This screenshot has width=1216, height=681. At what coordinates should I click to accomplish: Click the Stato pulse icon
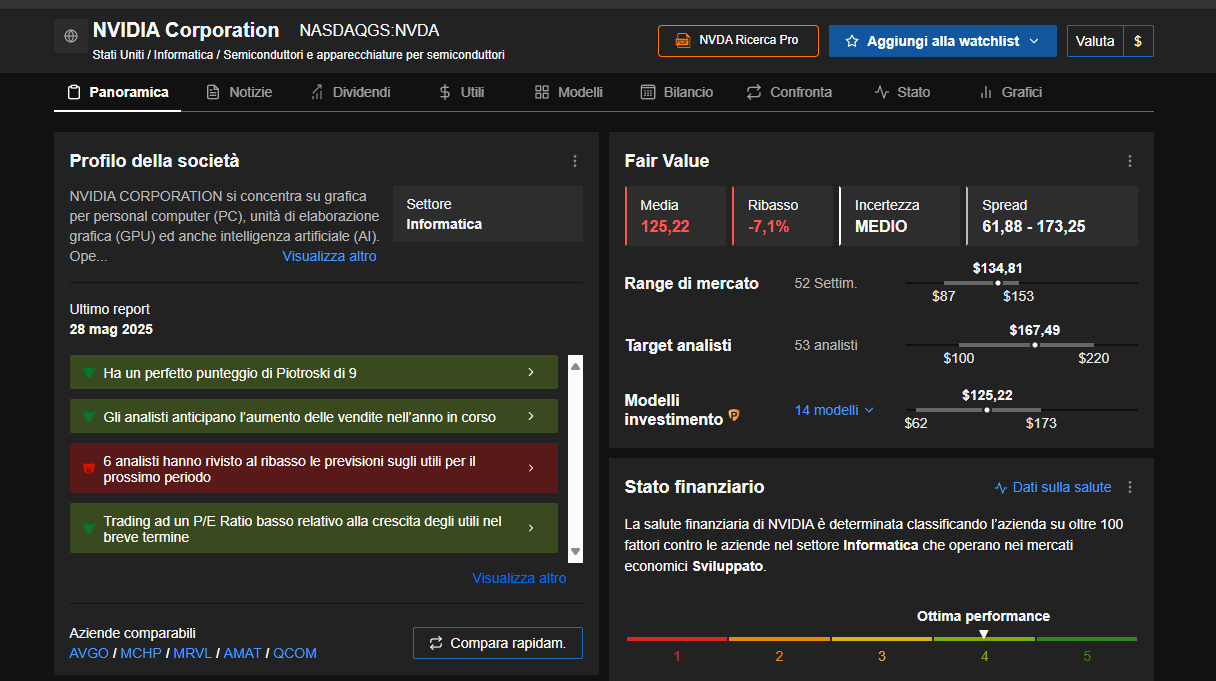point(881,92)
